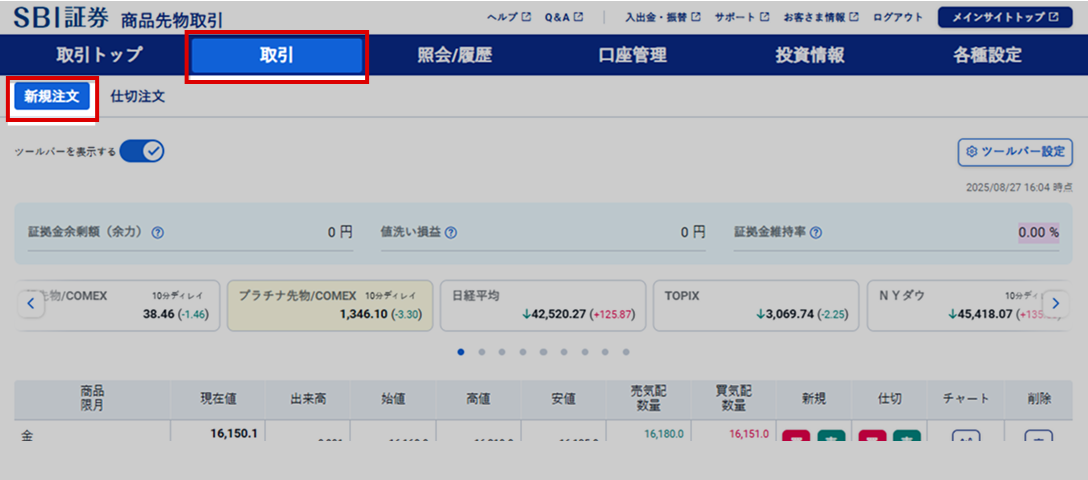Select the 取引 main tab
Viewport: 1088px width, 480px height.
277,55
